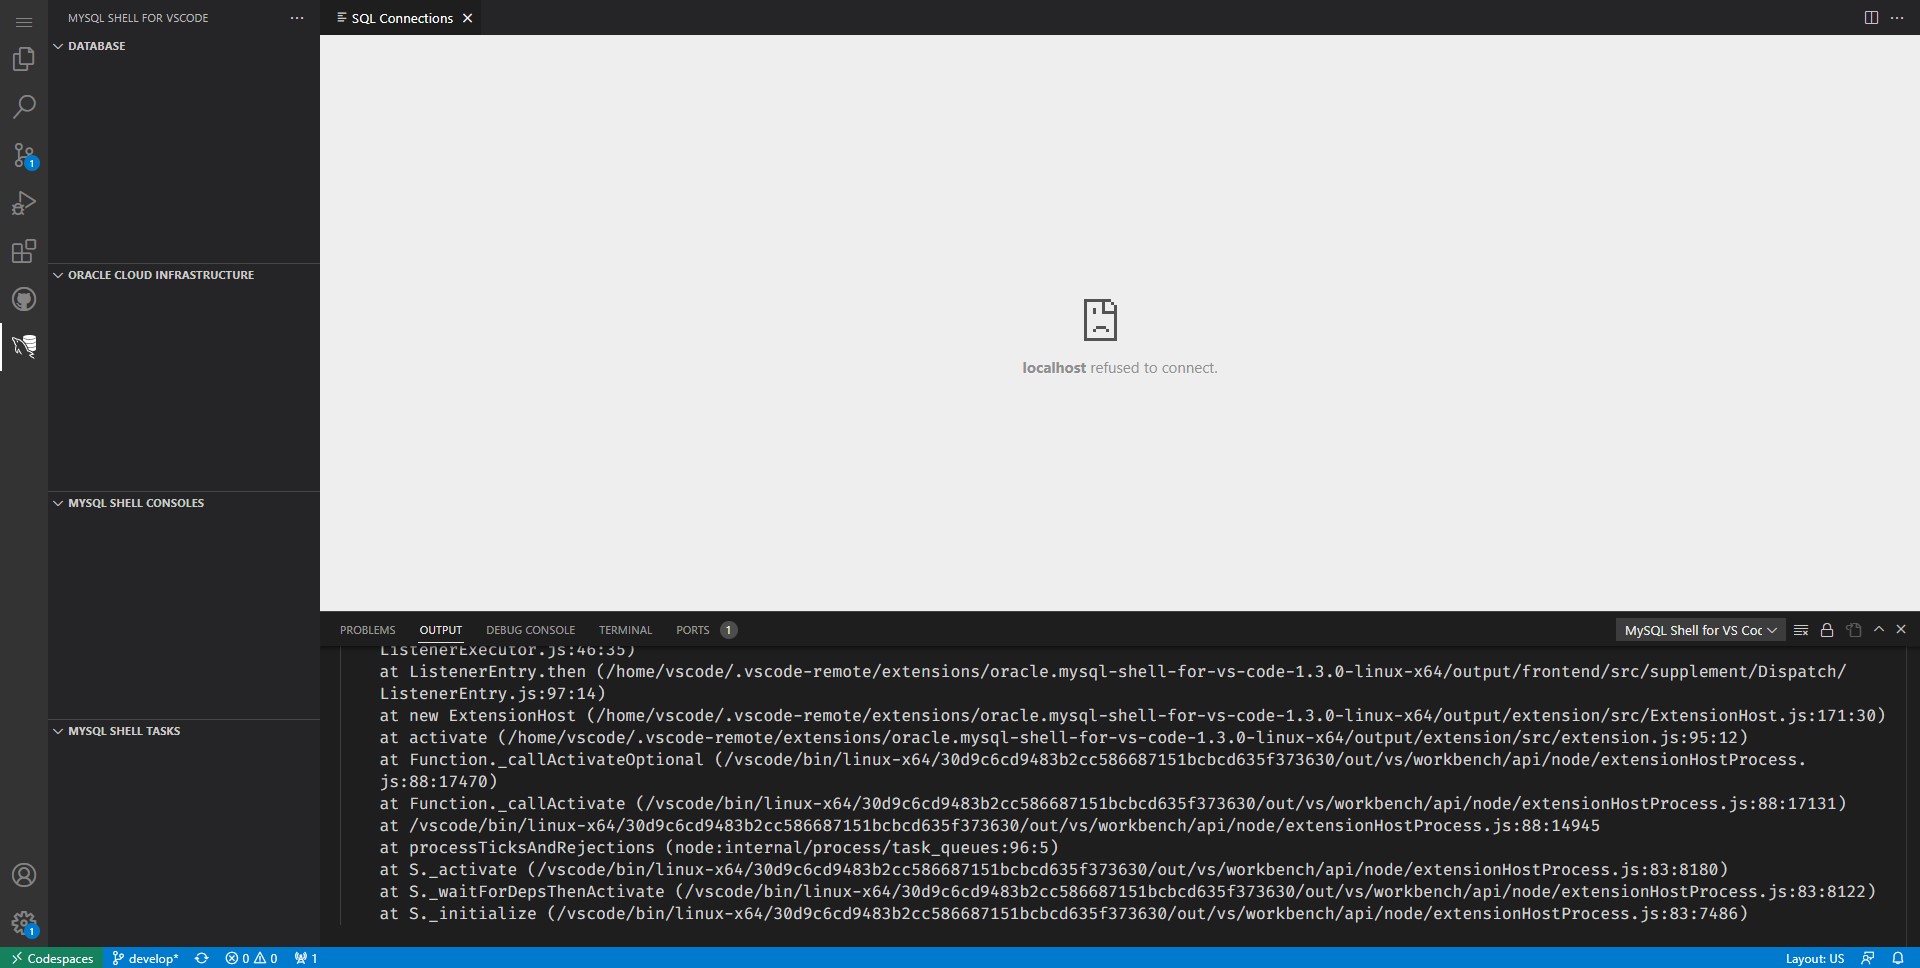Toggle output auto-scroll lock

pyautogui.click(x=1827, y=630)
